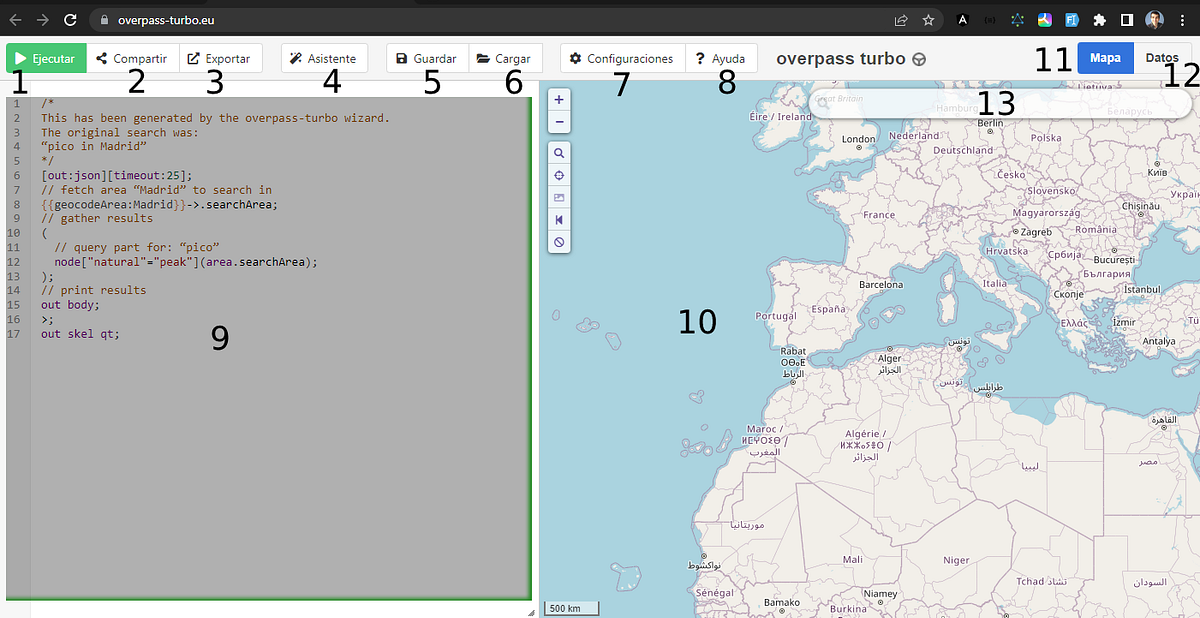Open the Ayuda help page
The image size is (1200, 618).
(x=722, y=58)
